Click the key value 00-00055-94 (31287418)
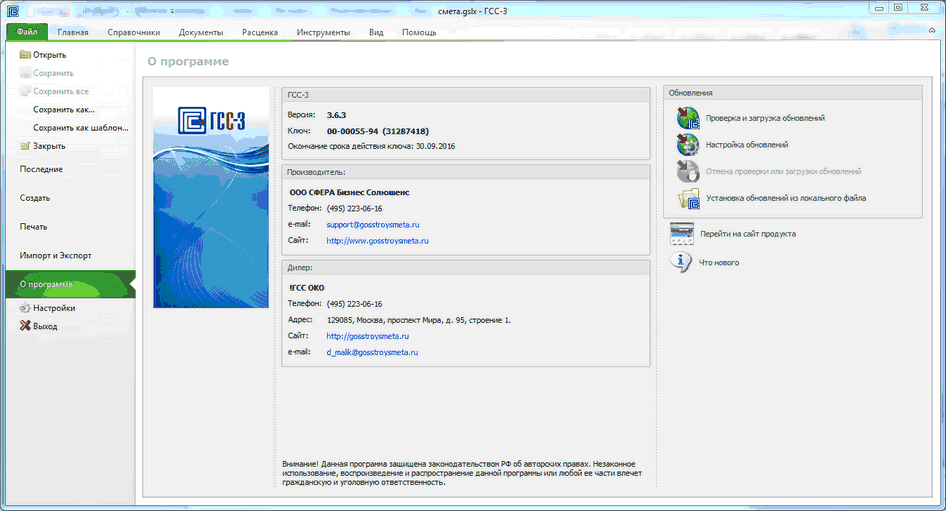 [378, 131]
